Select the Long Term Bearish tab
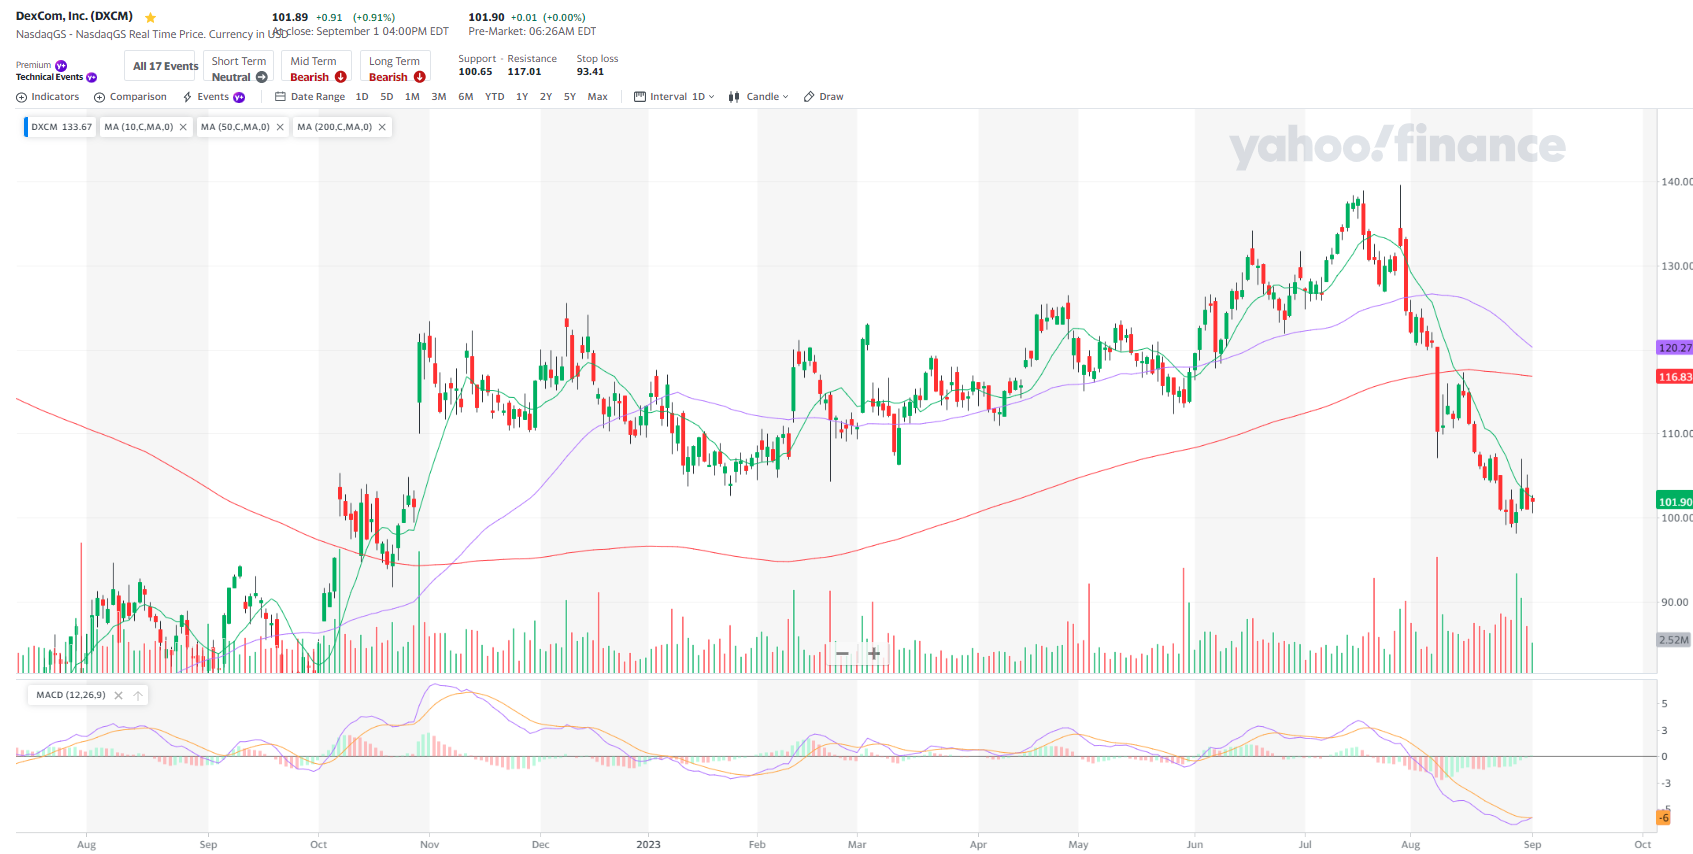The image size is (1693, 854). coord(395,68)
